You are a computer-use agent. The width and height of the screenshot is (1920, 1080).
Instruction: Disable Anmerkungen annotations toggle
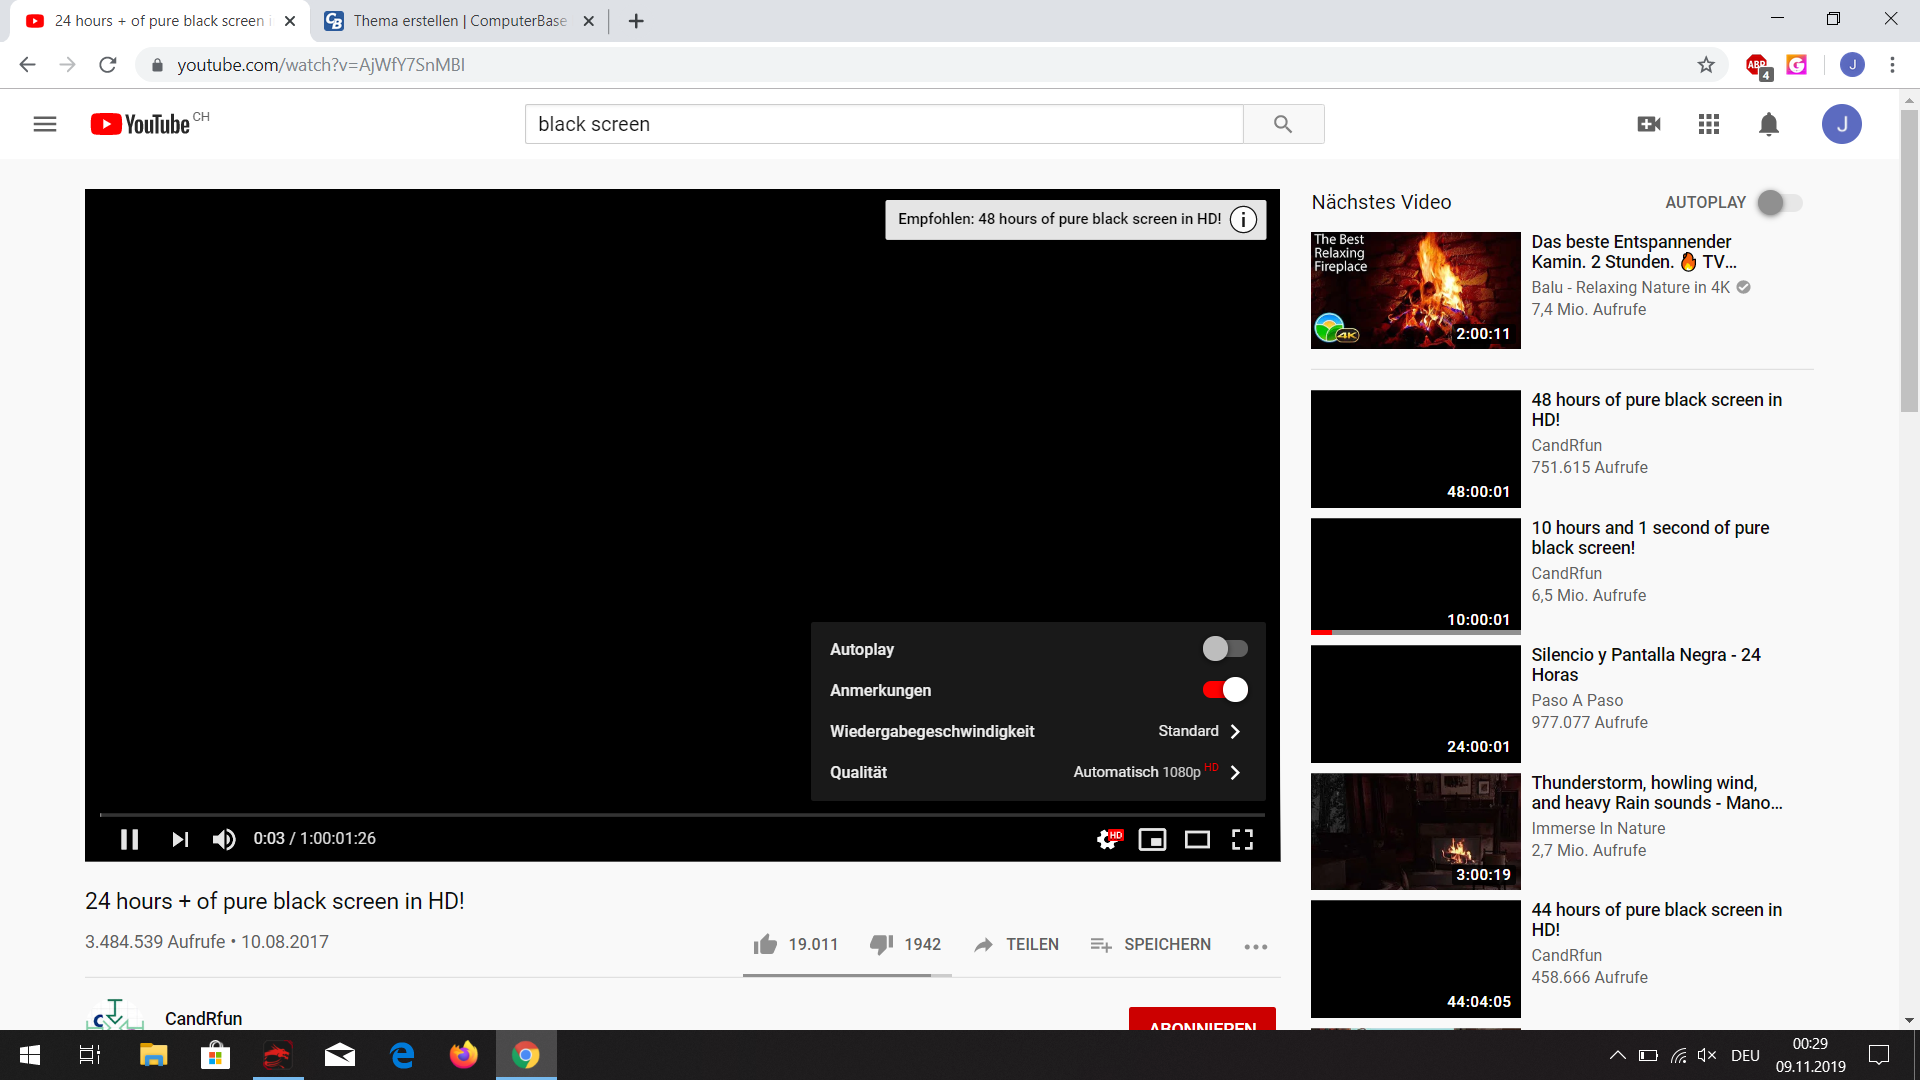pos(1224,690)
